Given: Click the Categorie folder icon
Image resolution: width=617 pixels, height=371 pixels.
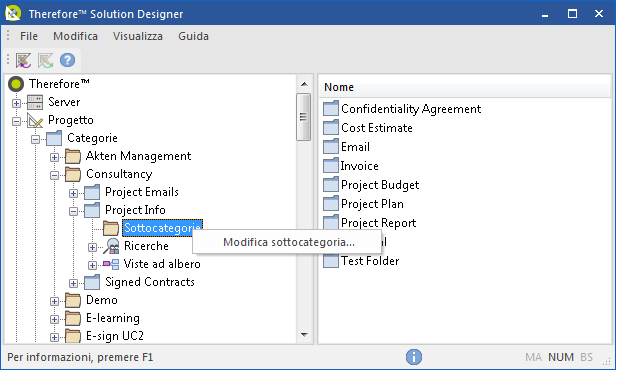Looking at the screenshot, I should 54,138.
